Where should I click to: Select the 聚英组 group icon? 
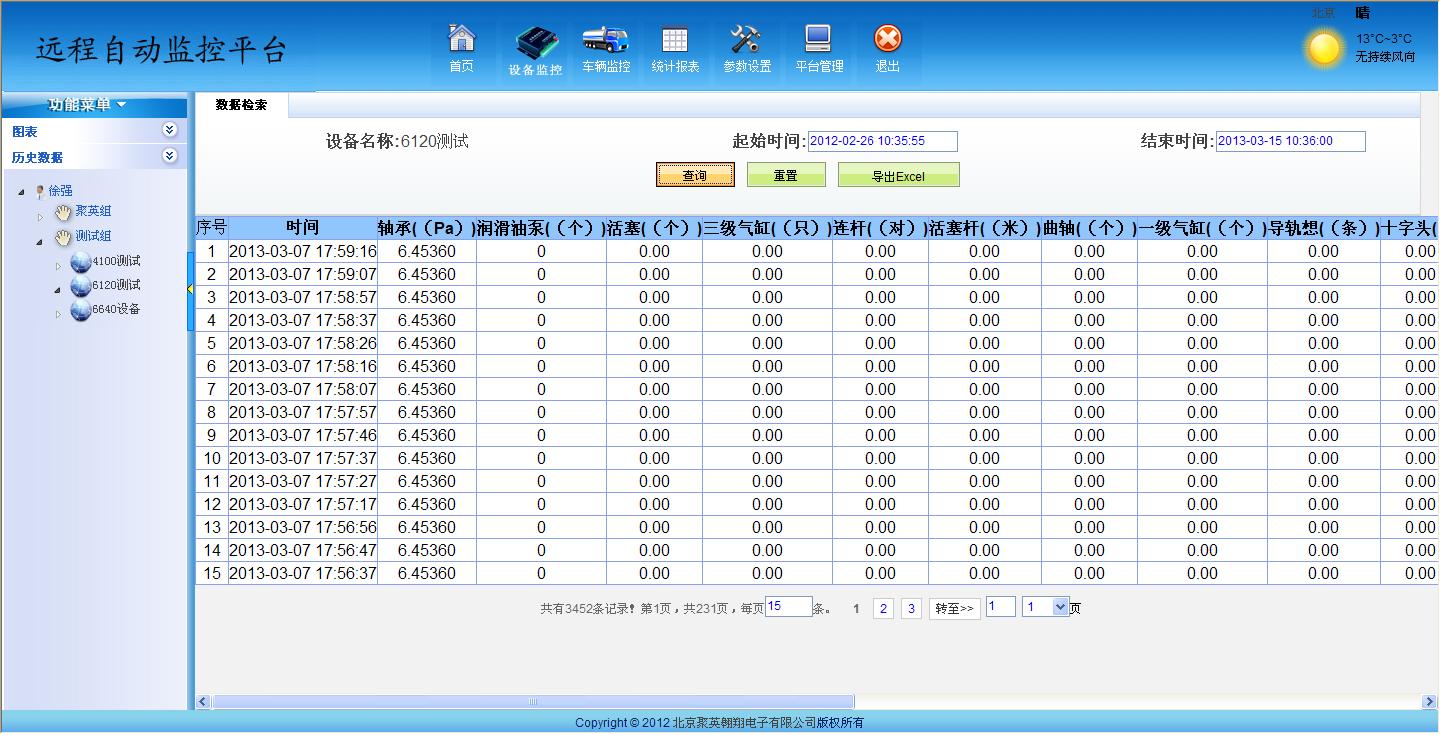click(60, 213)
